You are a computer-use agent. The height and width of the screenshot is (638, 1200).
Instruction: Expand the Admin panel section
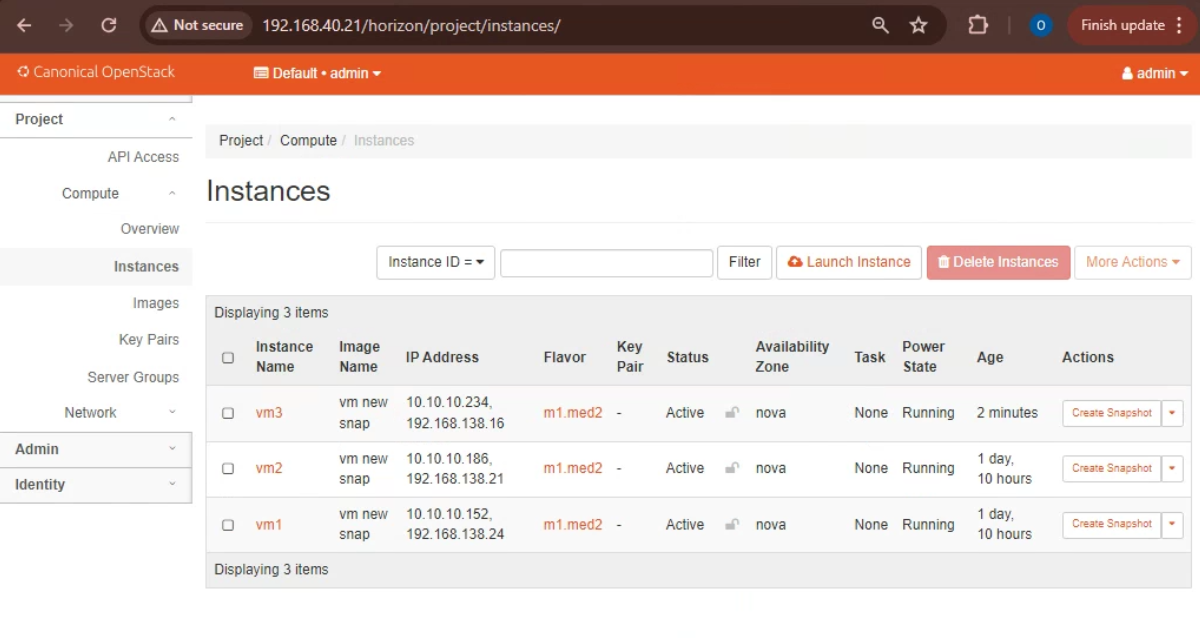coord(95,449)
